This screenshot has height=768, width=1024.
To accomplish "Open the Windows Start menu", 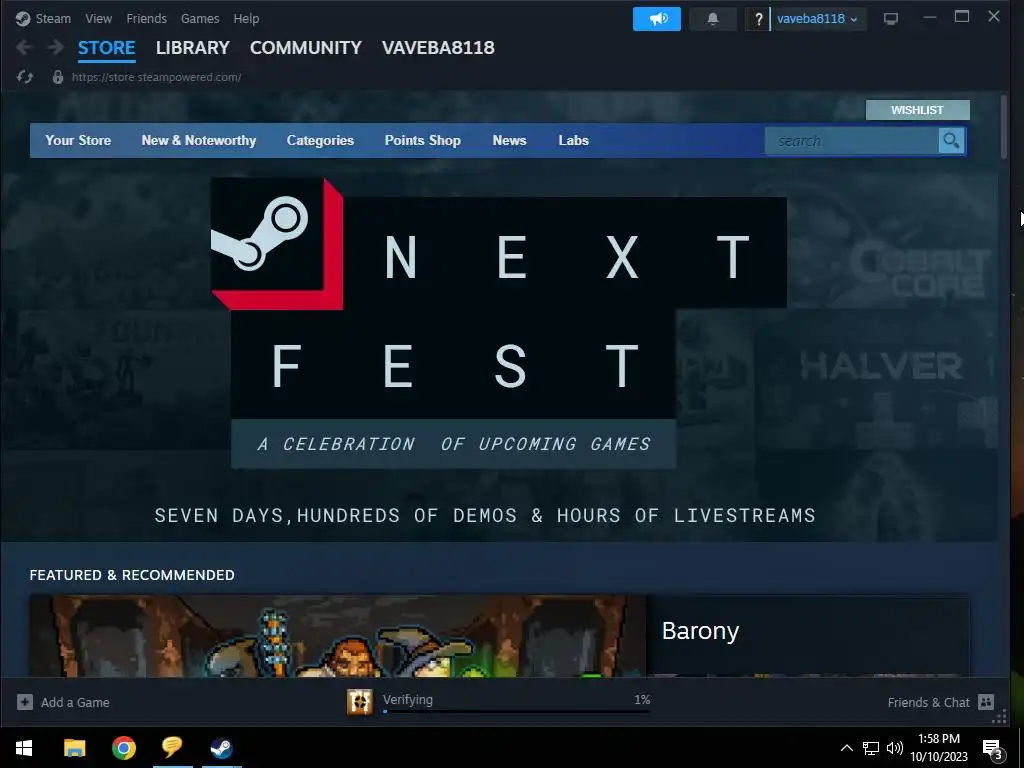I will click(x=24, y=748).
